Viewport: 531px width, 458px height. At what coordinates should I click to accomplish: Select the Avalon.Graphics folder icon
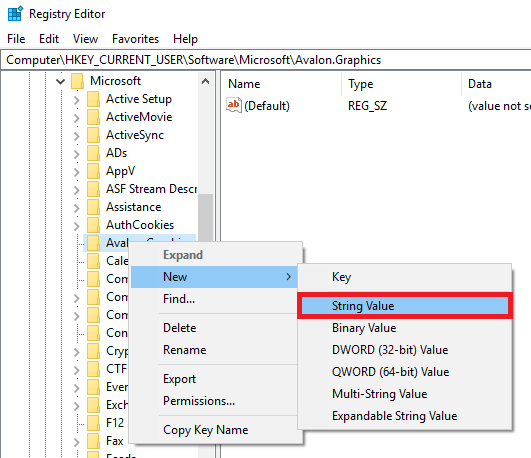pos(93,243)
